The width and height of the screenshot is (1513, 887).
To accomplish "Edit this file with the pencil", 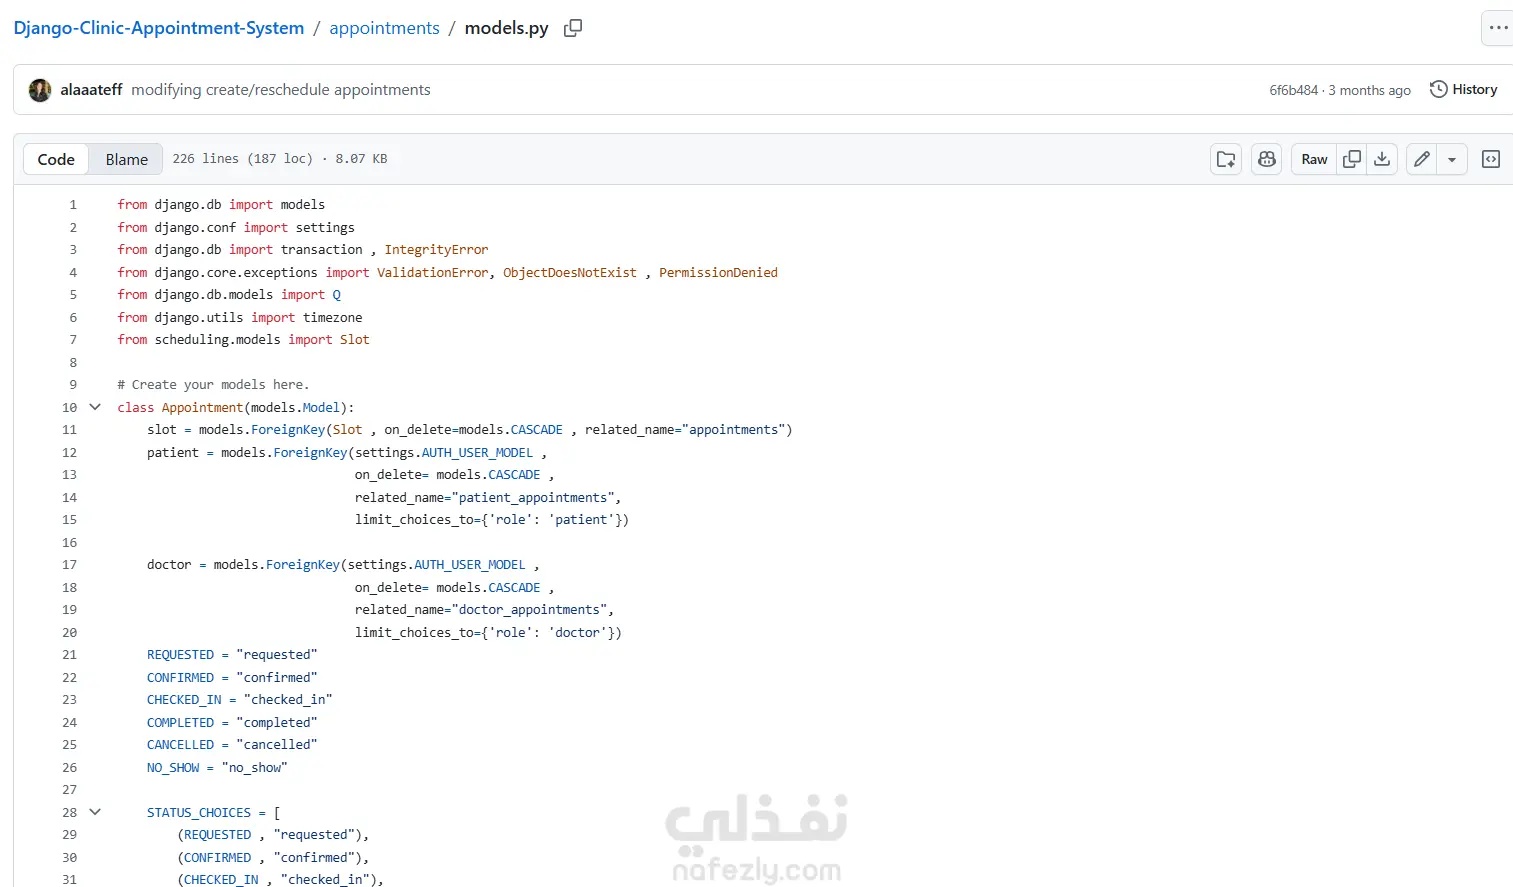I will (1421, 159).
